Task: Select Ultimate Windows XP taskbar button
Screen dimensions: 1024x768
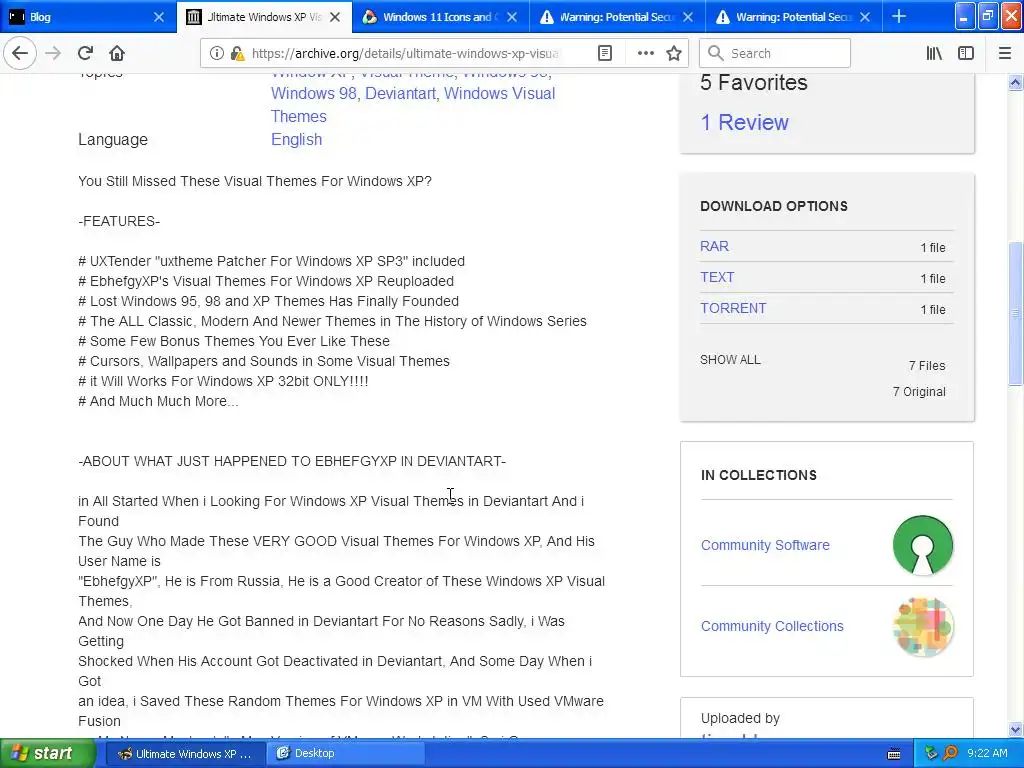Action: pos(185,754)
